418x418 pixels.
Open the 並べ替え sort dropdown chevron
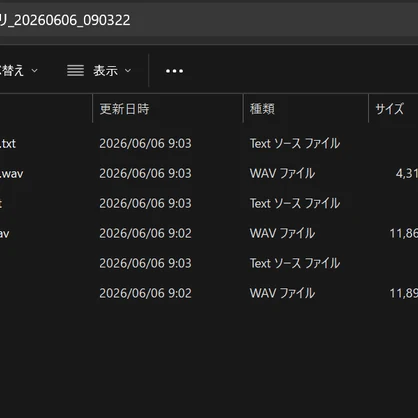(34, 71)
